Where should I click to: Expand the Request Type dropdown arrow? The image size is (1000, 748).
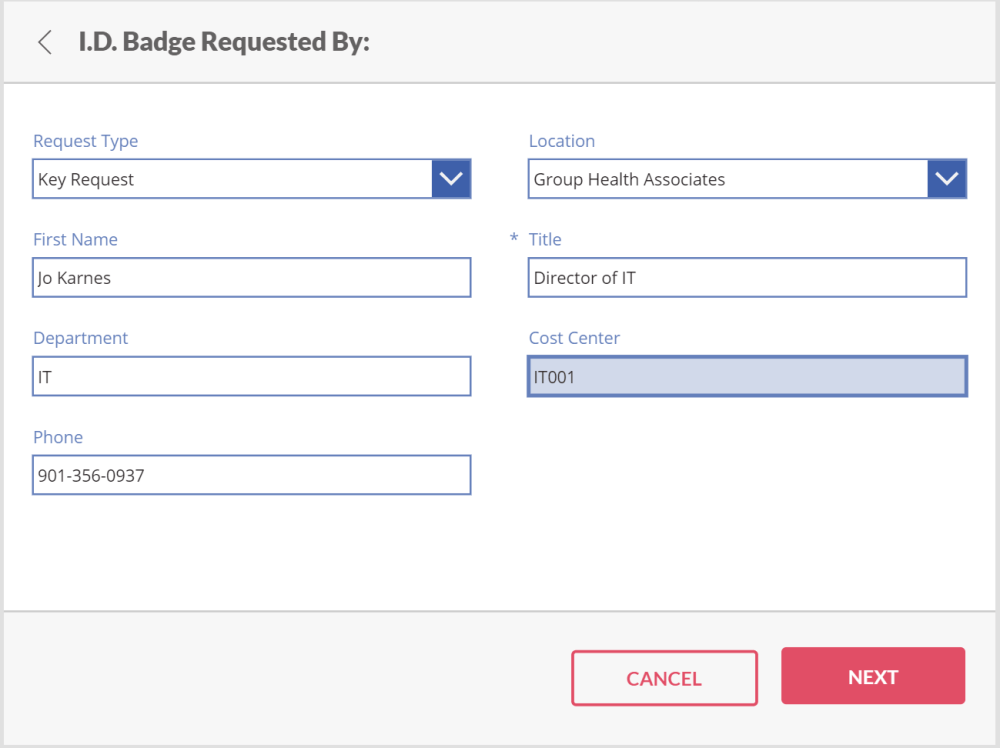451,179
